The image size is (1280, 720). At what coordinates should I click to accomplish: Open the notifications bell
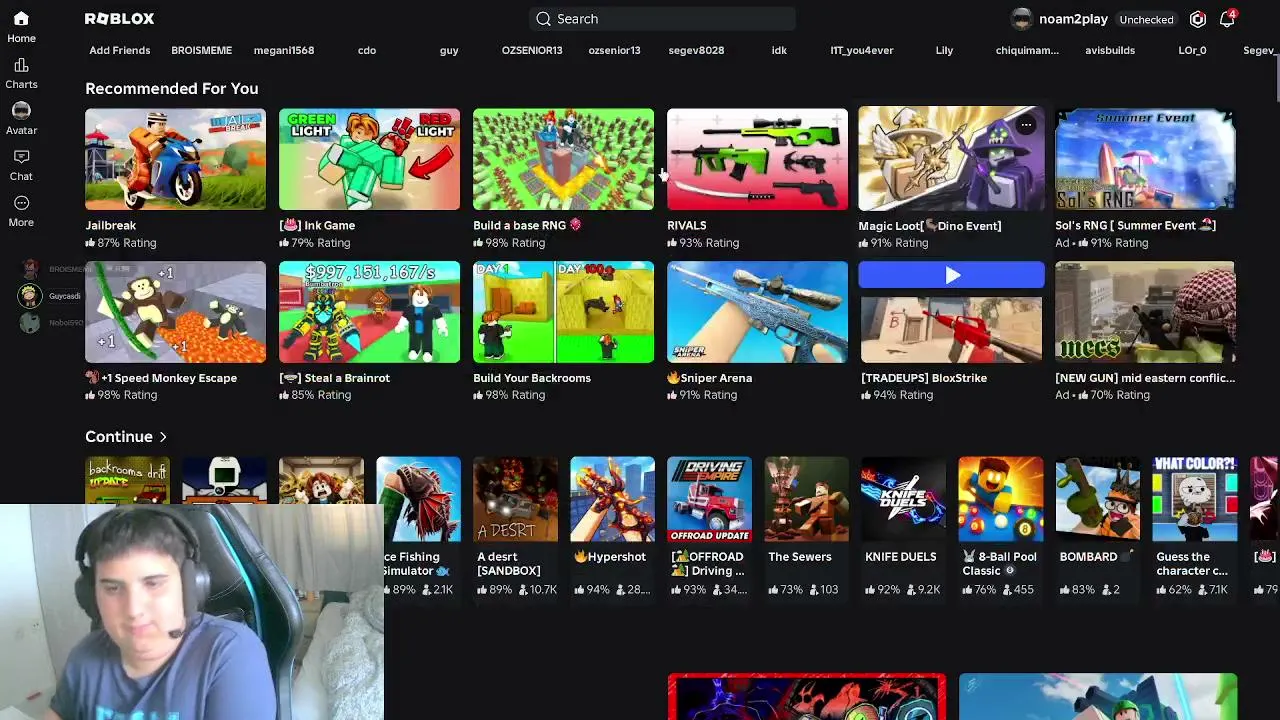click(1227, 19)
